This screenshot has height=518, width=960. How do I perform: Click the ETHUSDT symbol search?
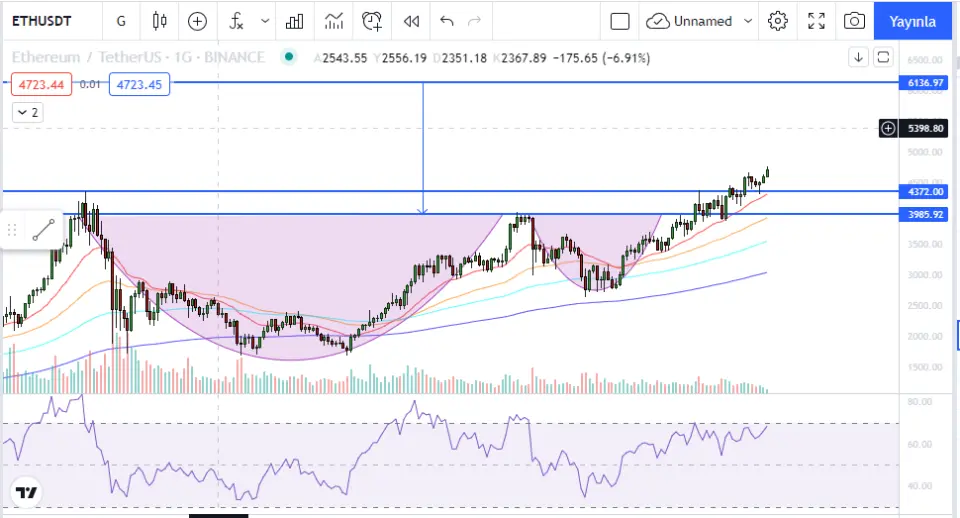pyautogui.click(x=46, y=21)
